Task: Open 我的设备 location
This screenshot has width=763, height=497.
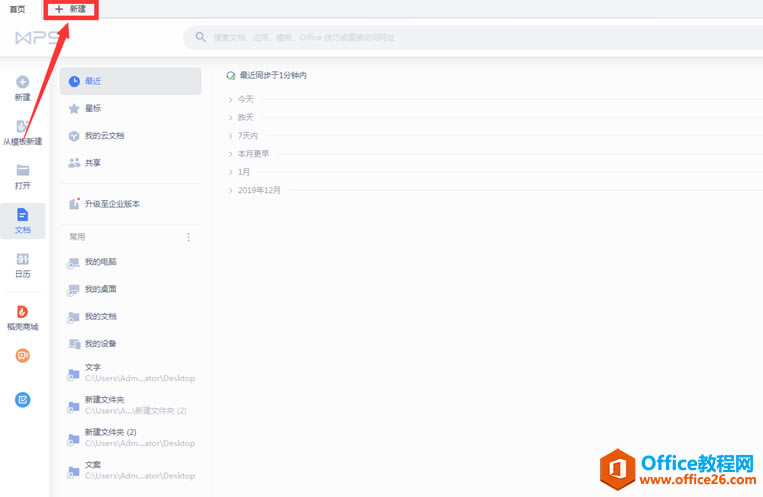Action: point(130,344)
